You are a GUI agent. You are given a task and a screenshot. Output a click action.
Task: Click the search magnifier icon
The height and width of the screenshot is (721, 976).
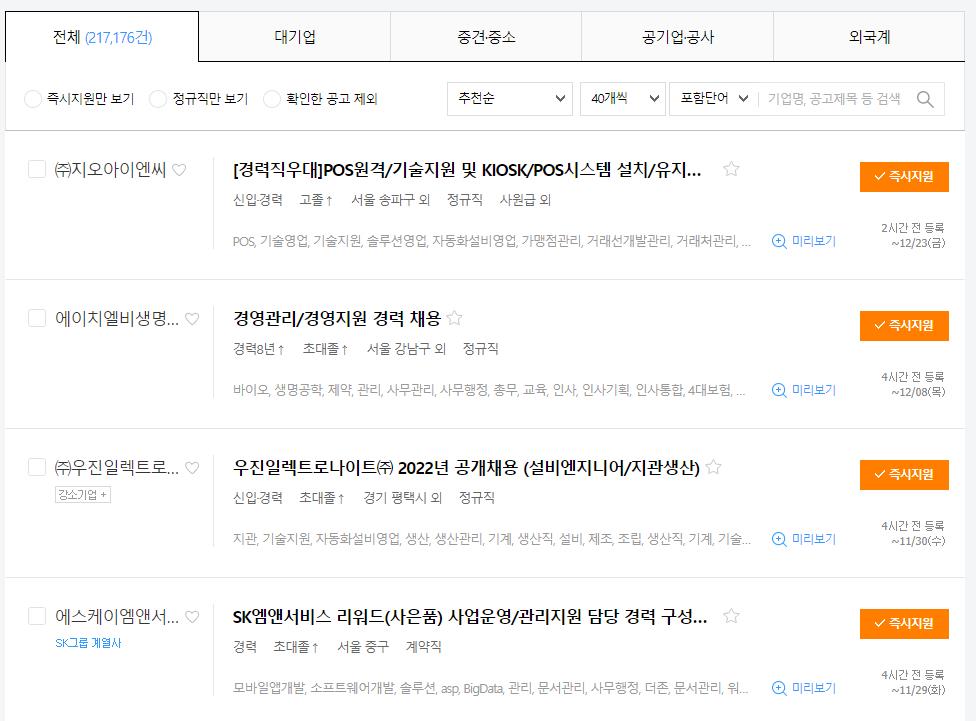click(925, 99)
